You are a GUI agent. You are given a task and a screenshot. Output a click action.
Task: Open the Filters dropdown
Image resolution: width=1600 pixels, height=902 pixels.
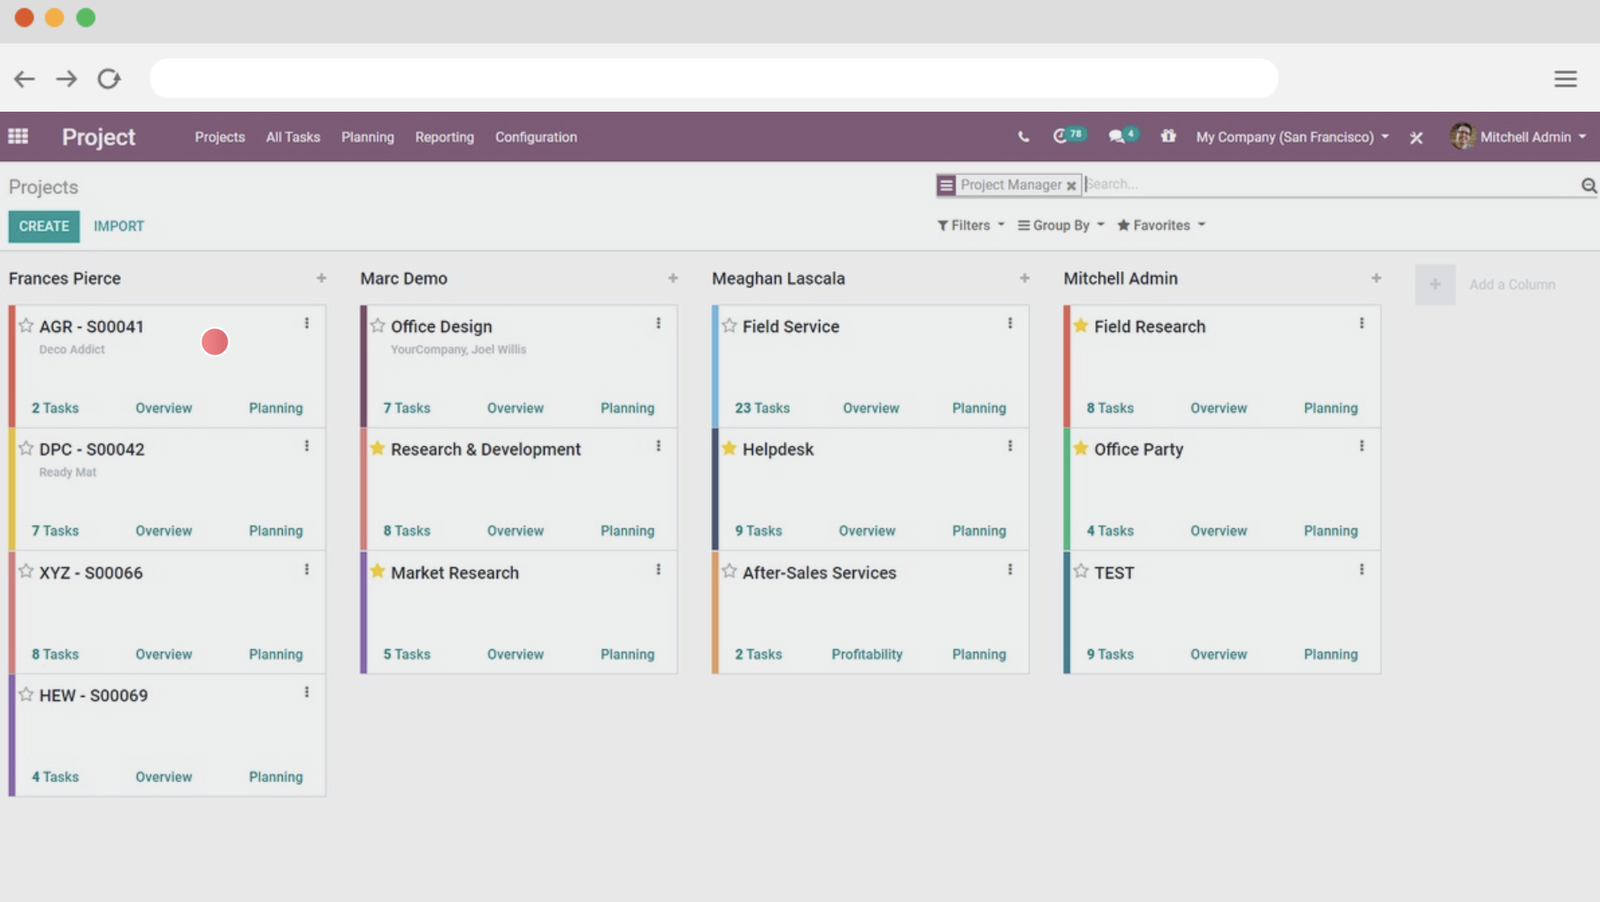967,225
